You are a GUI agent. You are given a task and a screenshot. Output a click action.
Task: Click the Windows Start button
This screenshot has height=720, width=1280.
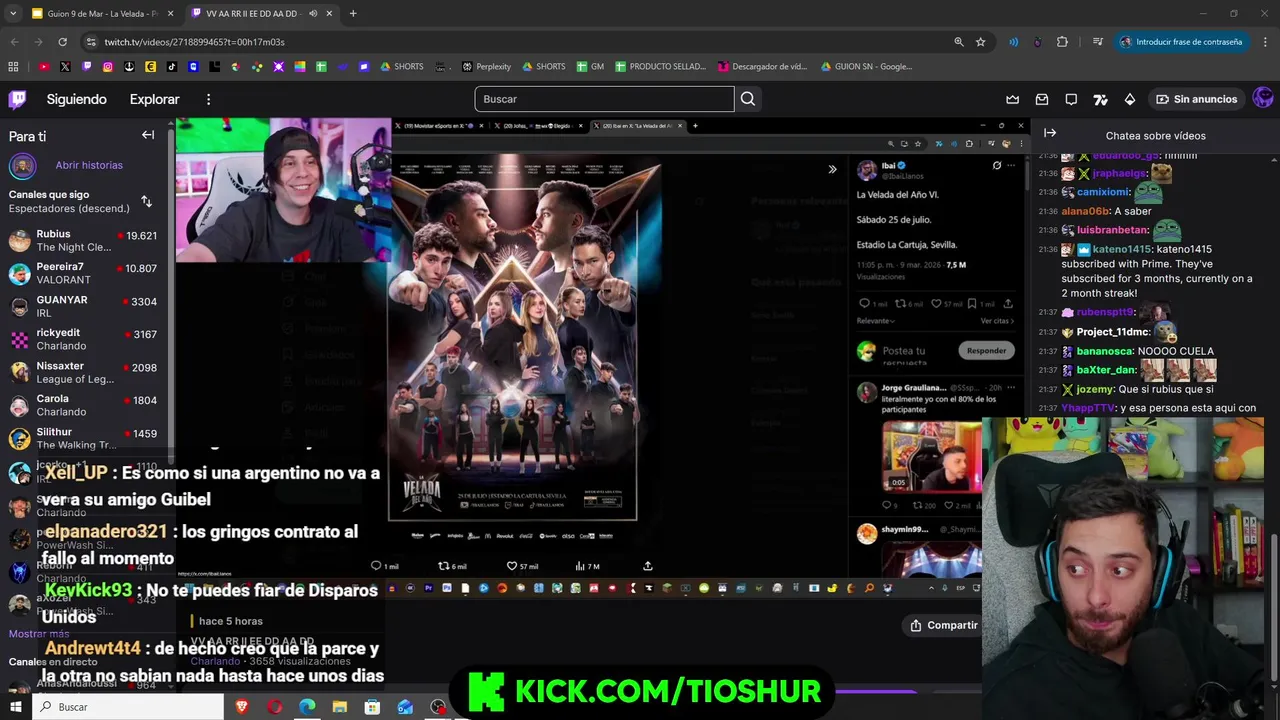16,707
